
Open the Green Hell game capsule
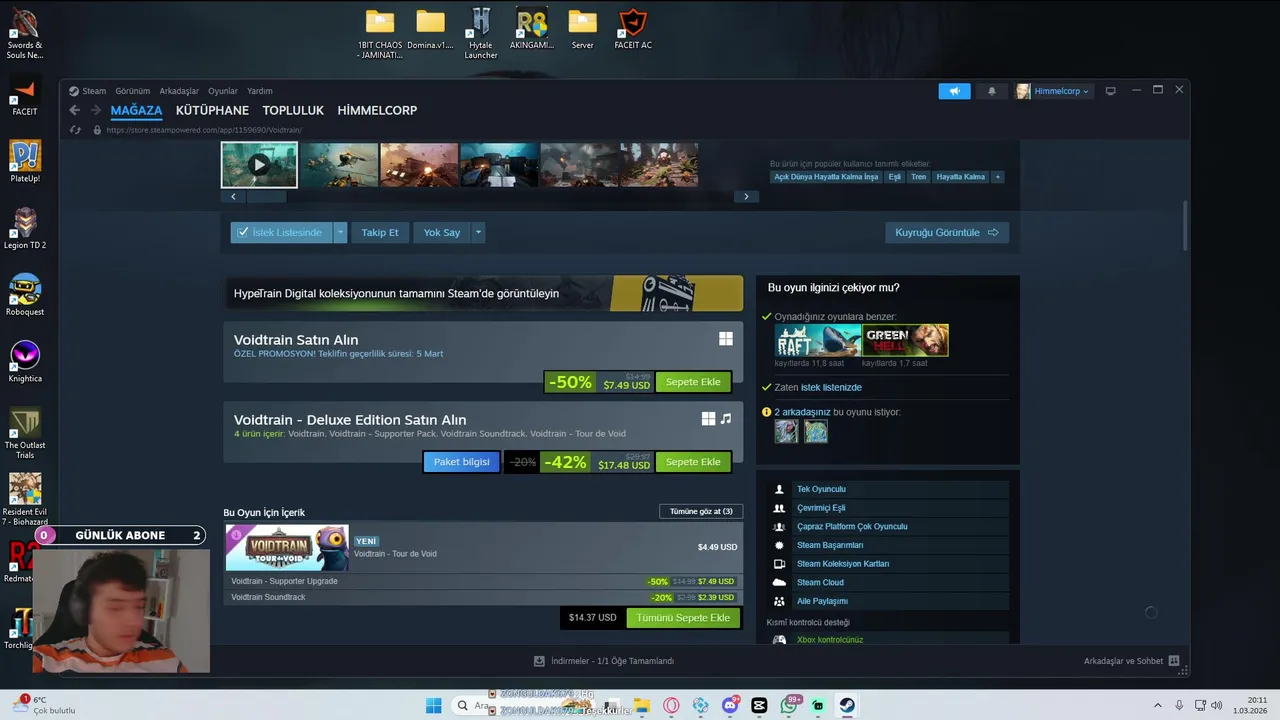click(905, 340)
